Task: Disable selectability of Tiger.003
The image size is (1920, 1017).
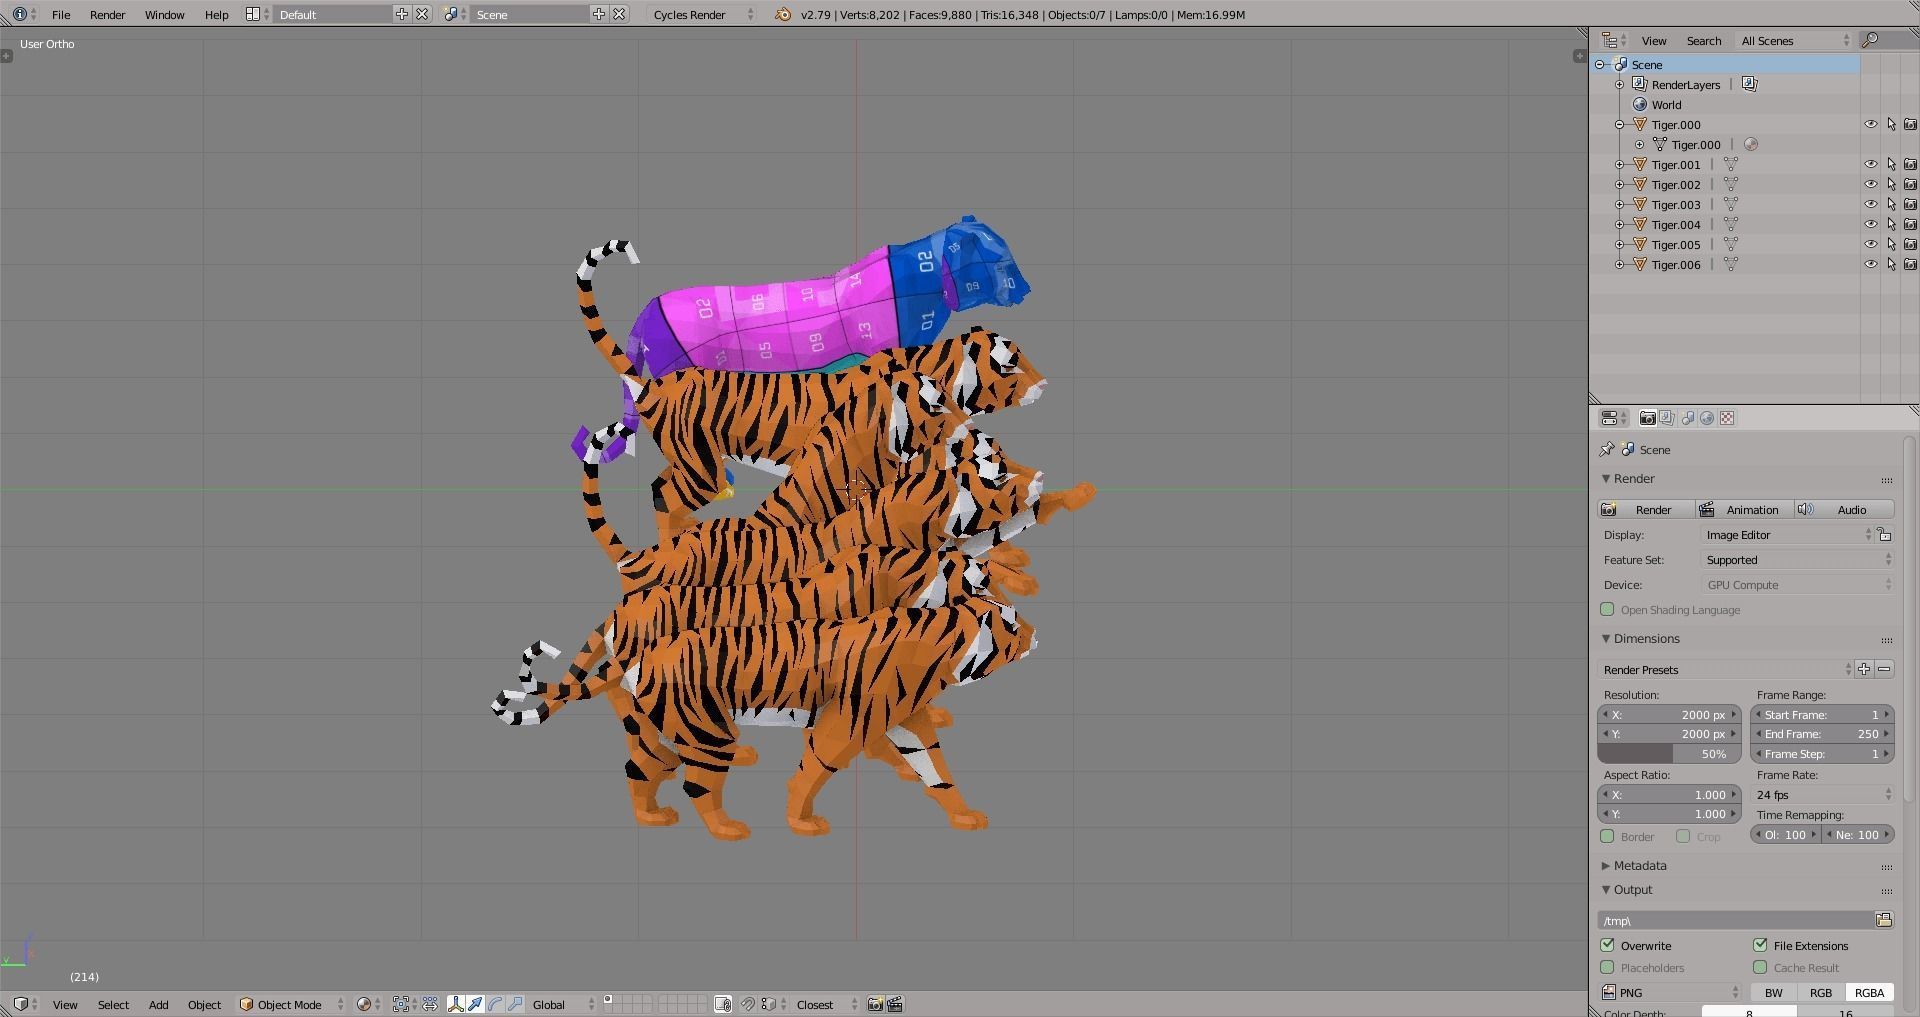Action: [1891, 204]
